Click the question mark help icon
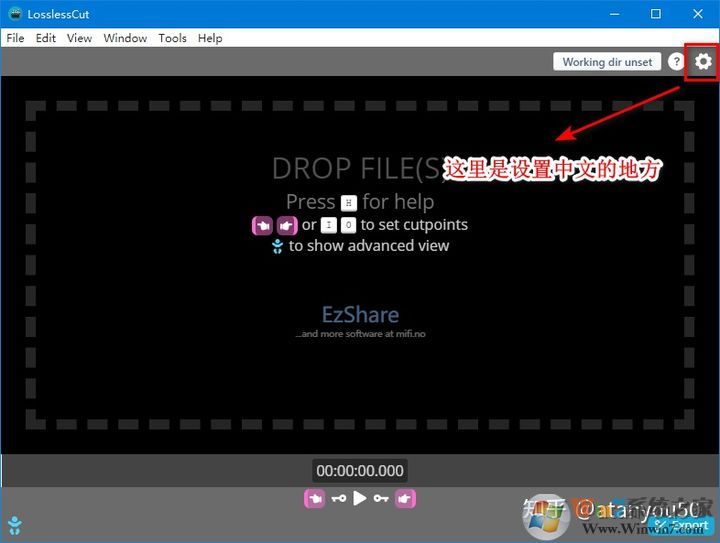 (676, 62)
